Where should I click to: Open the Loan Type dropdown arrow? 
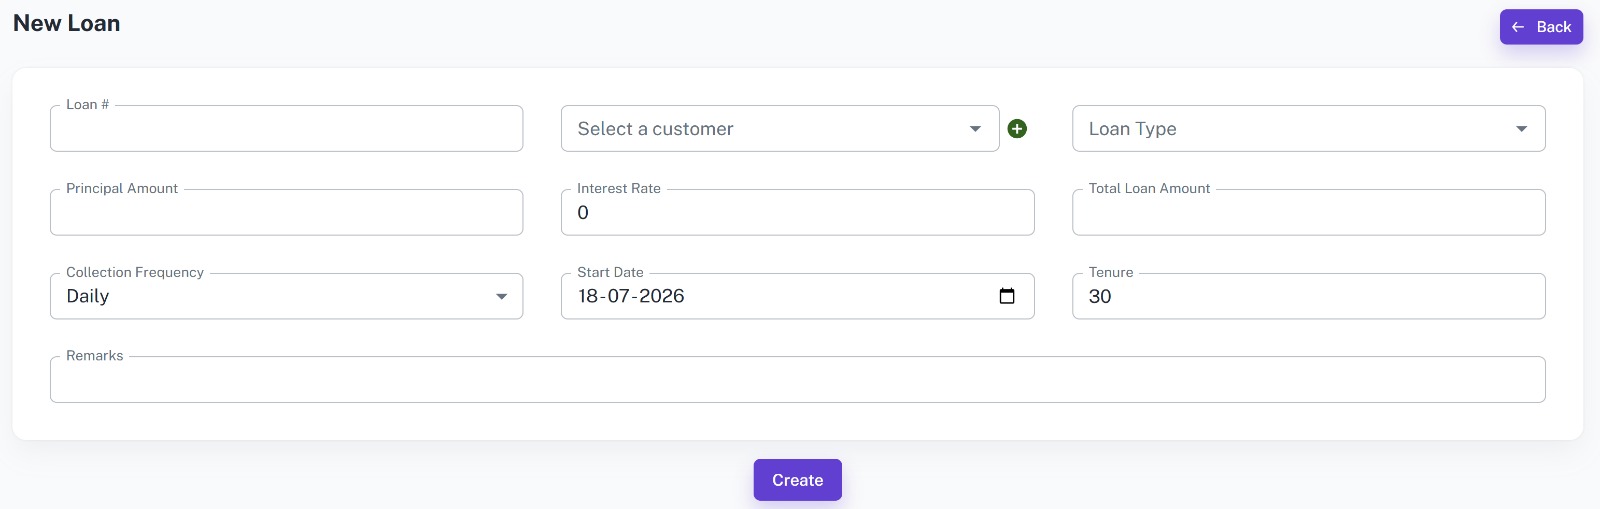tap(1521, 129)
